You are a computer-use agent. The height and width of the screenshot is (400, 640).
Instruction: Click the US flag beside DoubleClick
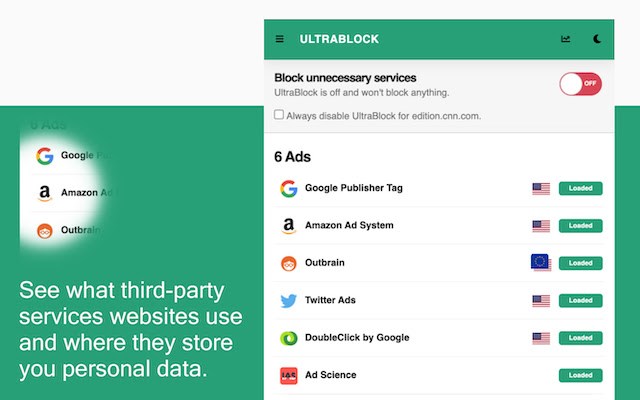[541, 338]
